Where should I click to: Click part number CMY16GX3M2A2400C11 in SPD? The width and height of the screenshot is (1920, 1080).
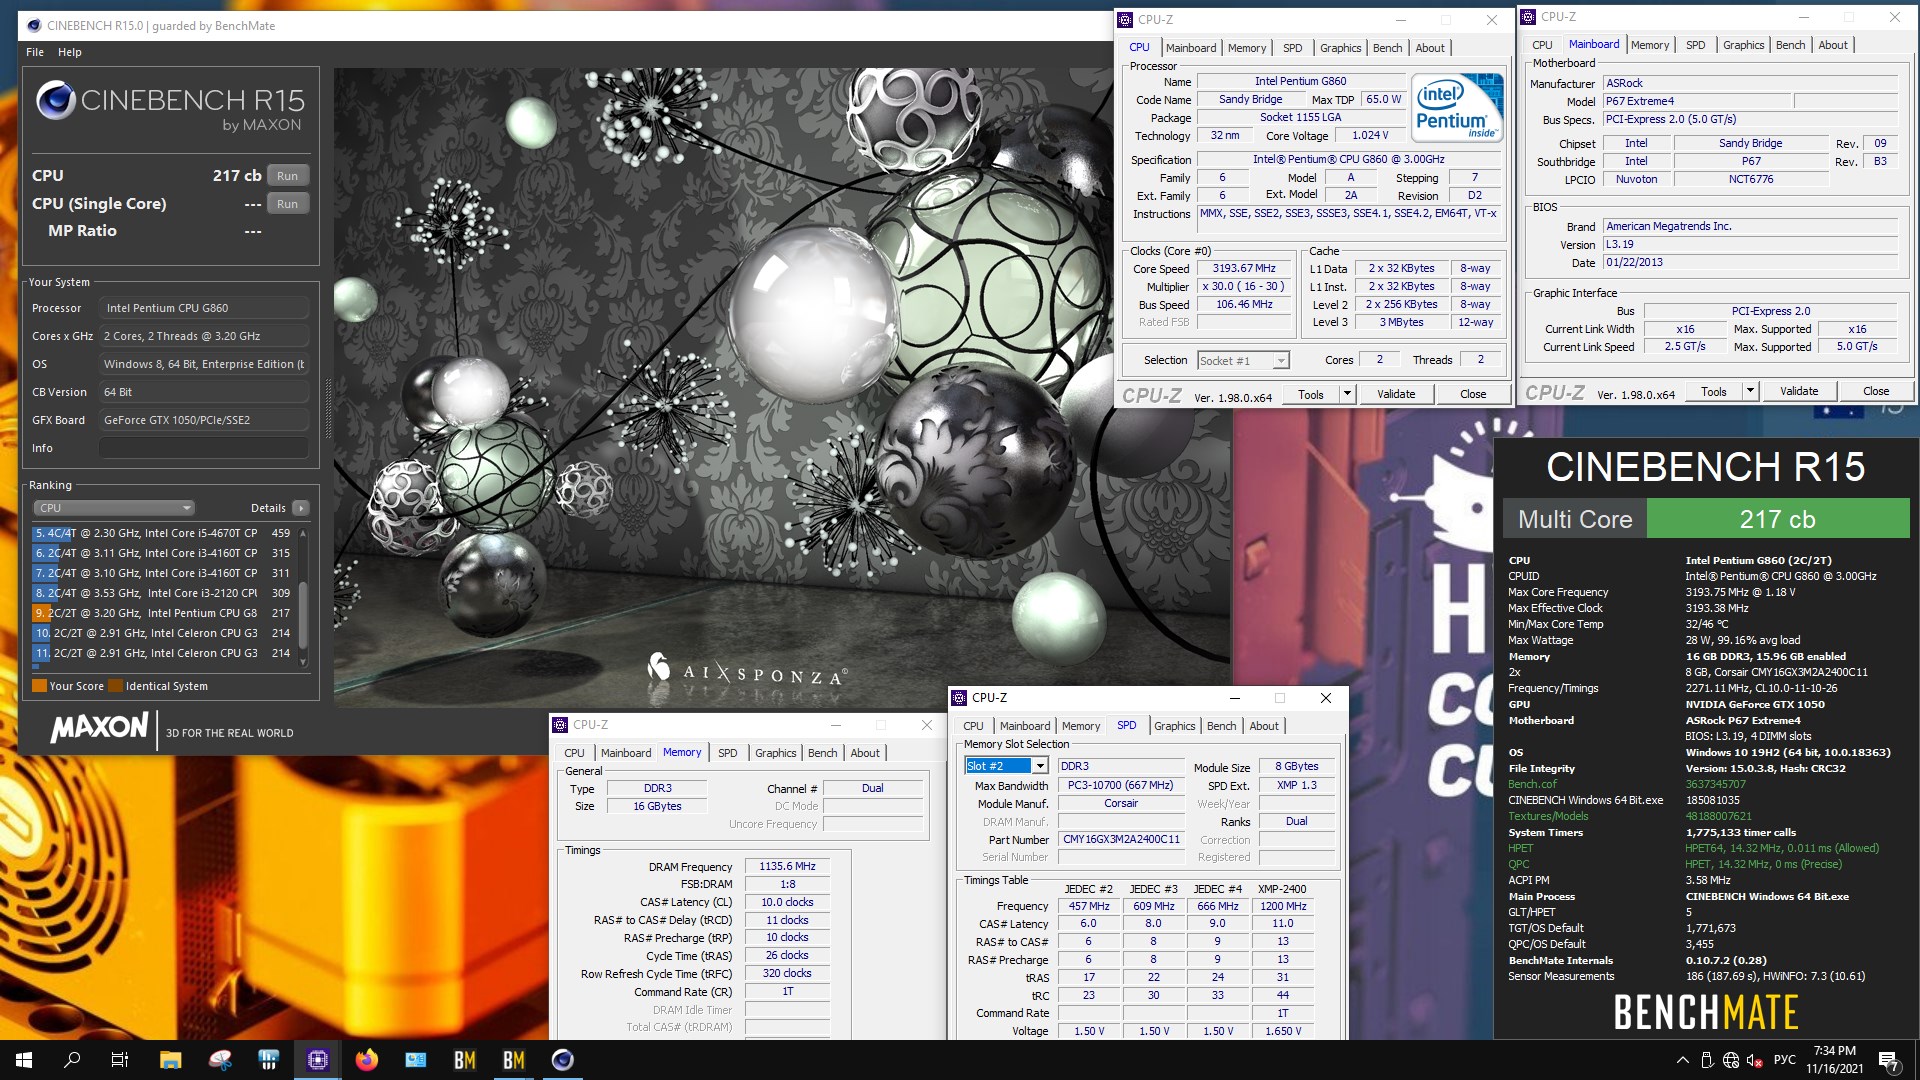pos(1121,840)
